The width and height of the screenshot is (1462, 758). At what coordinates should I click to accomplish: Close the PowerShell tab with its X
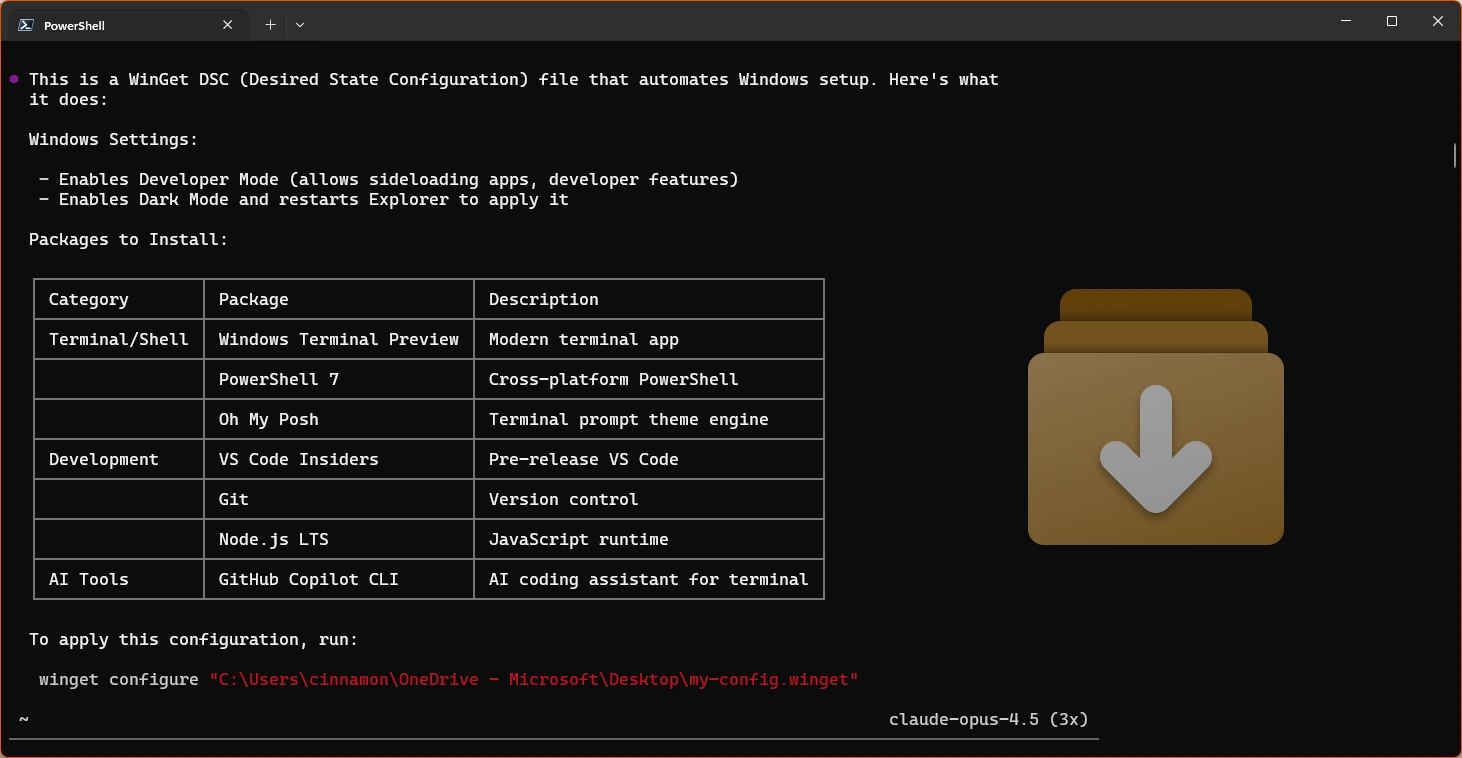[x=227, y=24]
